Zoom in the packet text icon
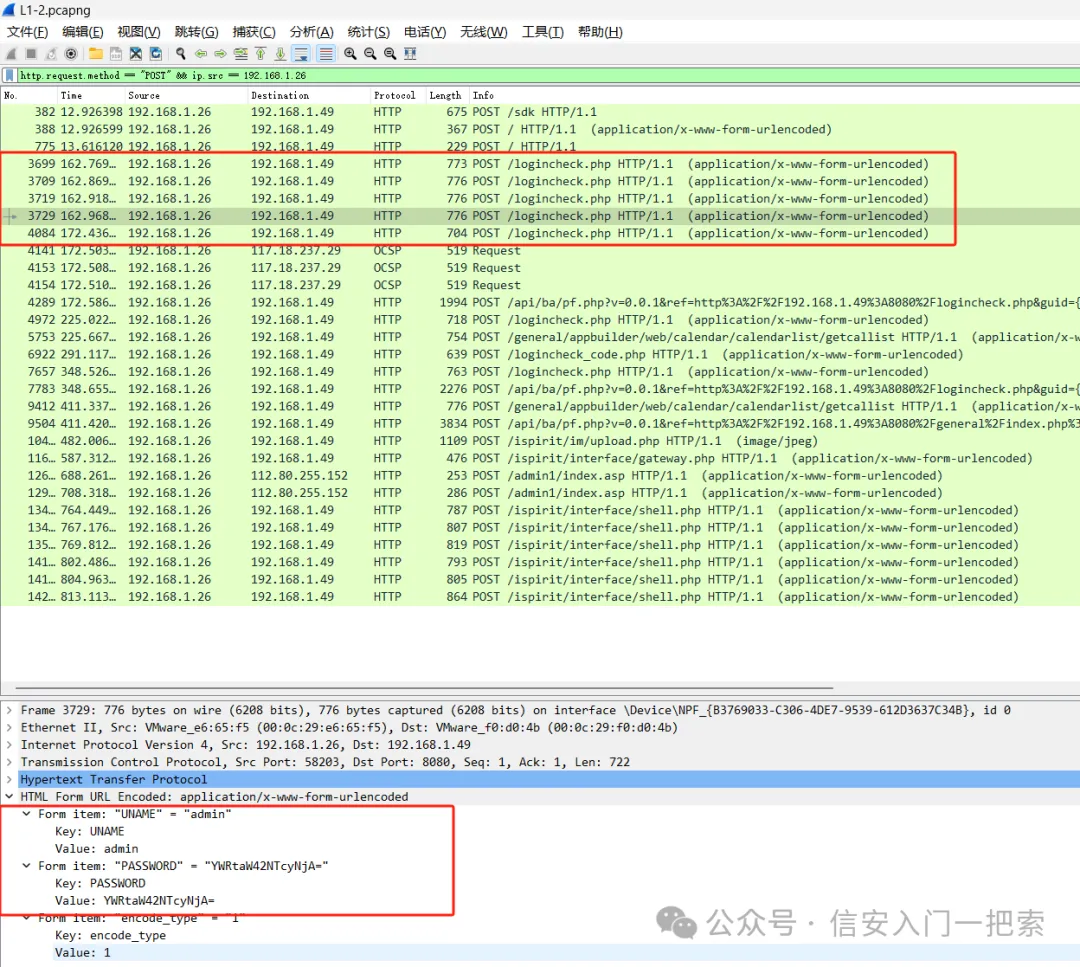1080x967 pixels. (x=350, y=54)
